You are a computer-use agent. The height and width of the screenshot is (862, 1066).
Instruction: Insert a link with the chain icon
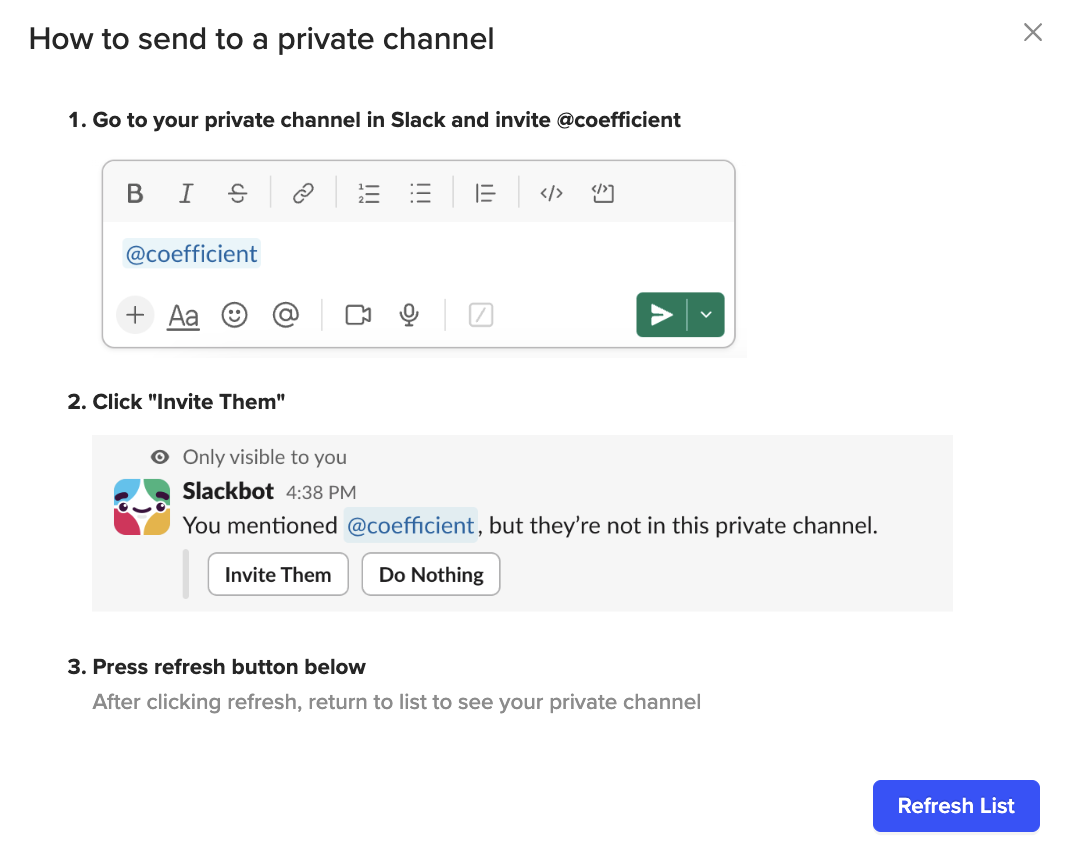303,194
